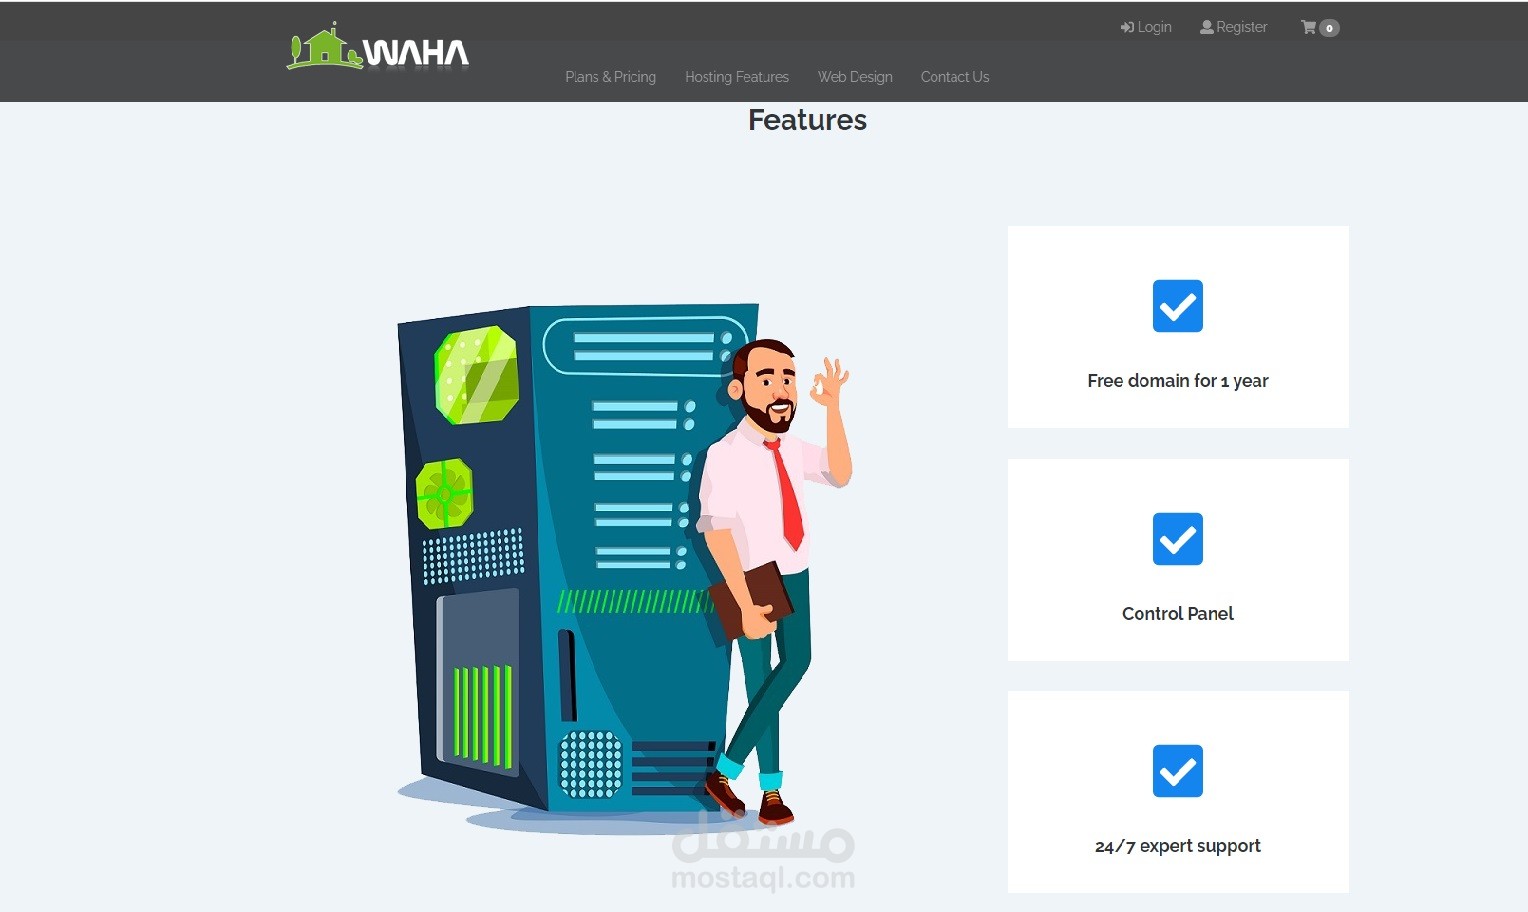Click the cart count badge
This screenshot has height=912, width=1528.
(x=1329, y=28)
